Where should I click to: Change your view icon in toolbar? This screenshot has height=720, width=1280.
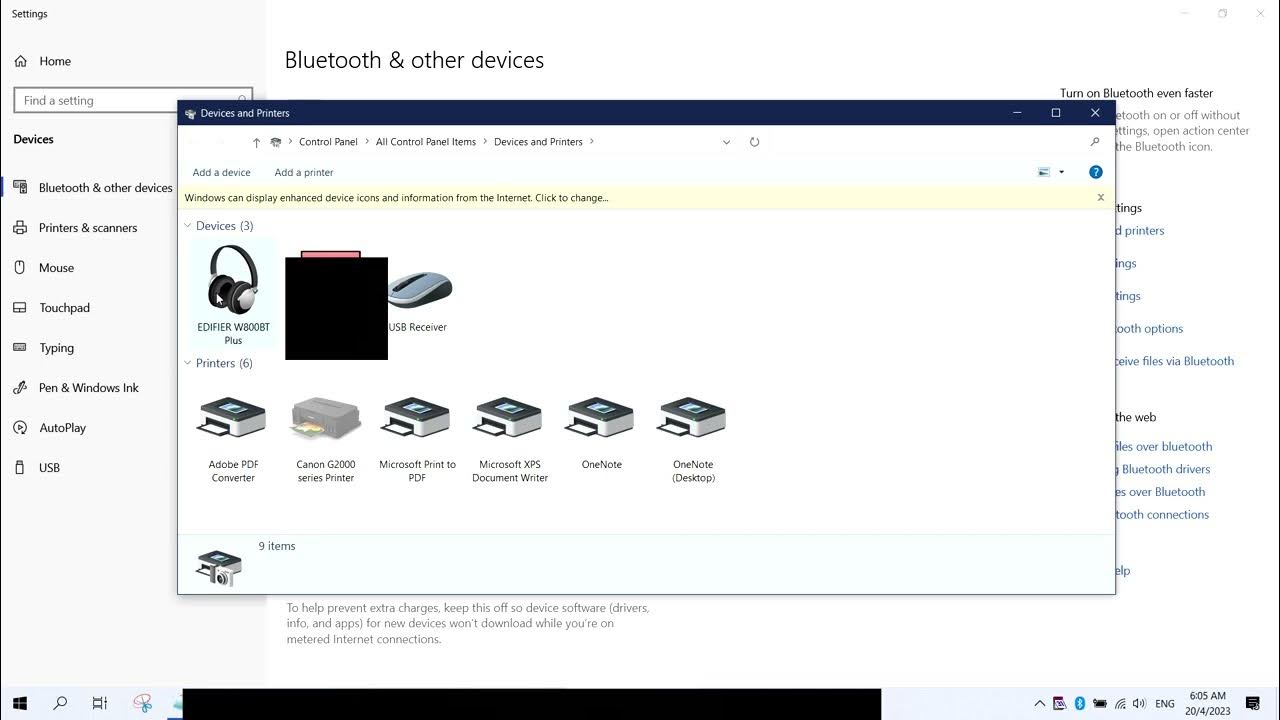coord(1044,172)
